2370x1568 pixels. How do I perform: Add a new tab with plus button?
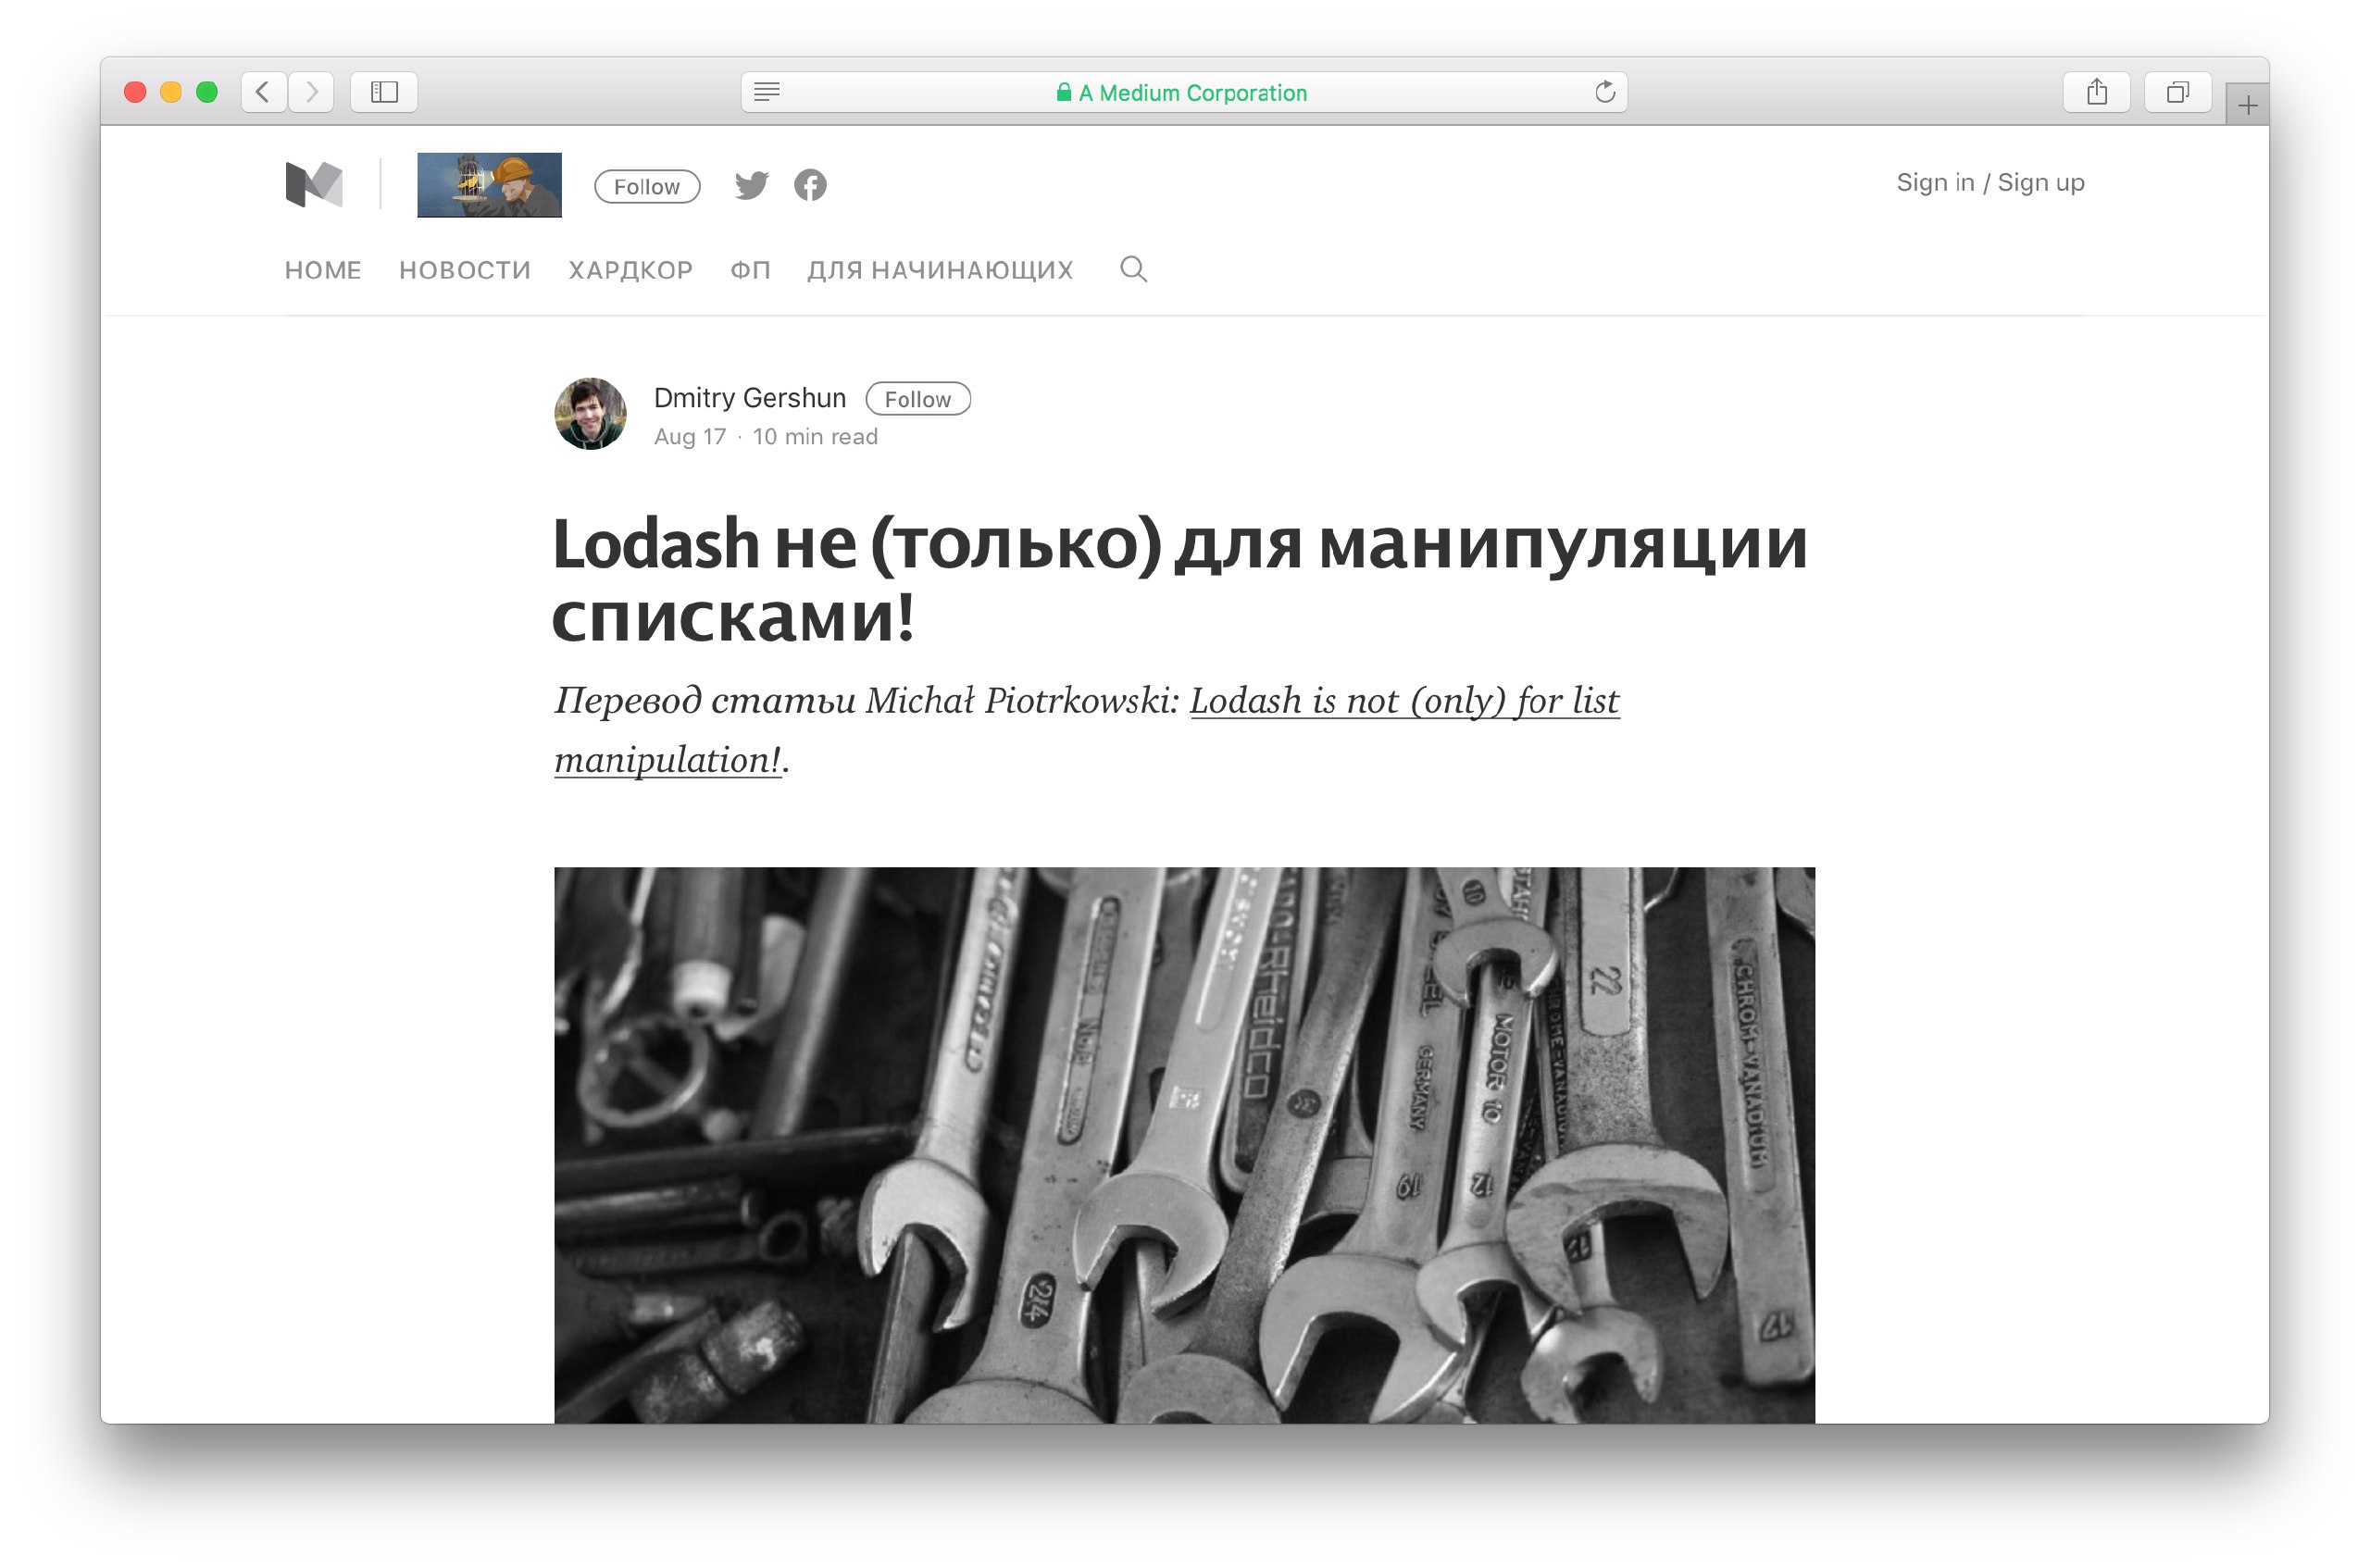coord(2247,105)
